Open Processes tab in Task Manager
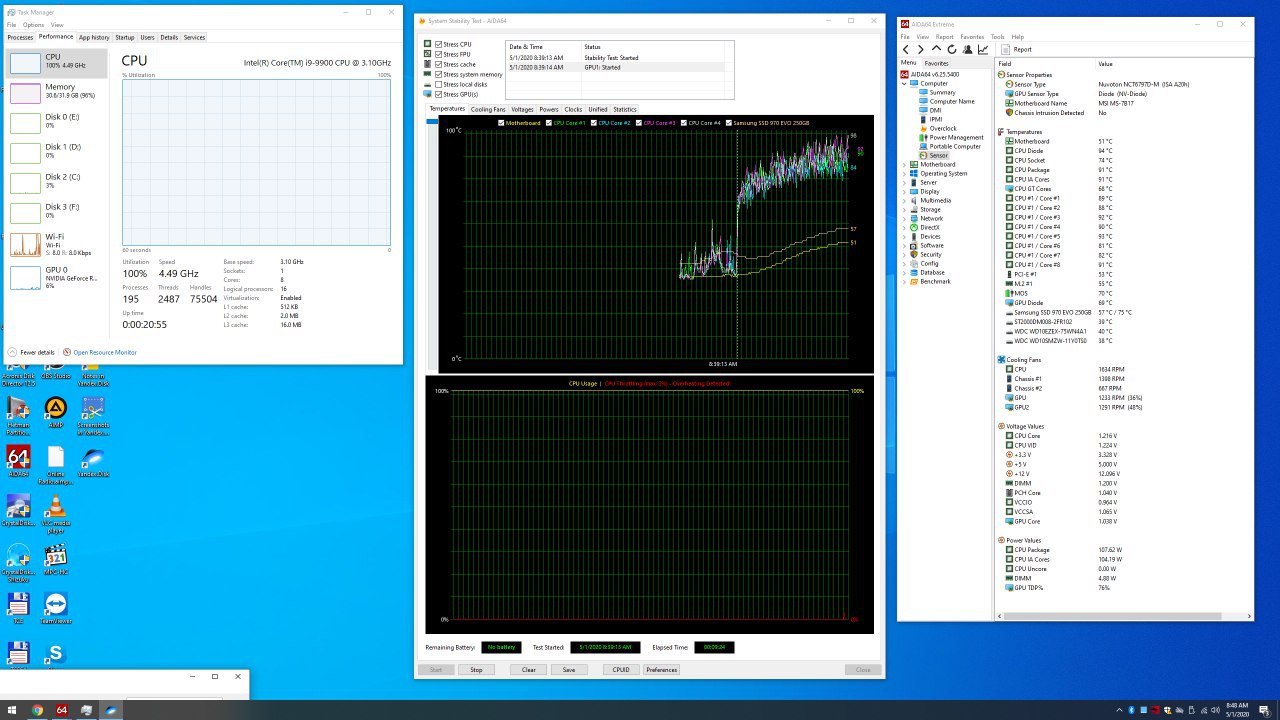Viewport: 1280px width, 720px height. pyautogui.click(x=20, y=37)
